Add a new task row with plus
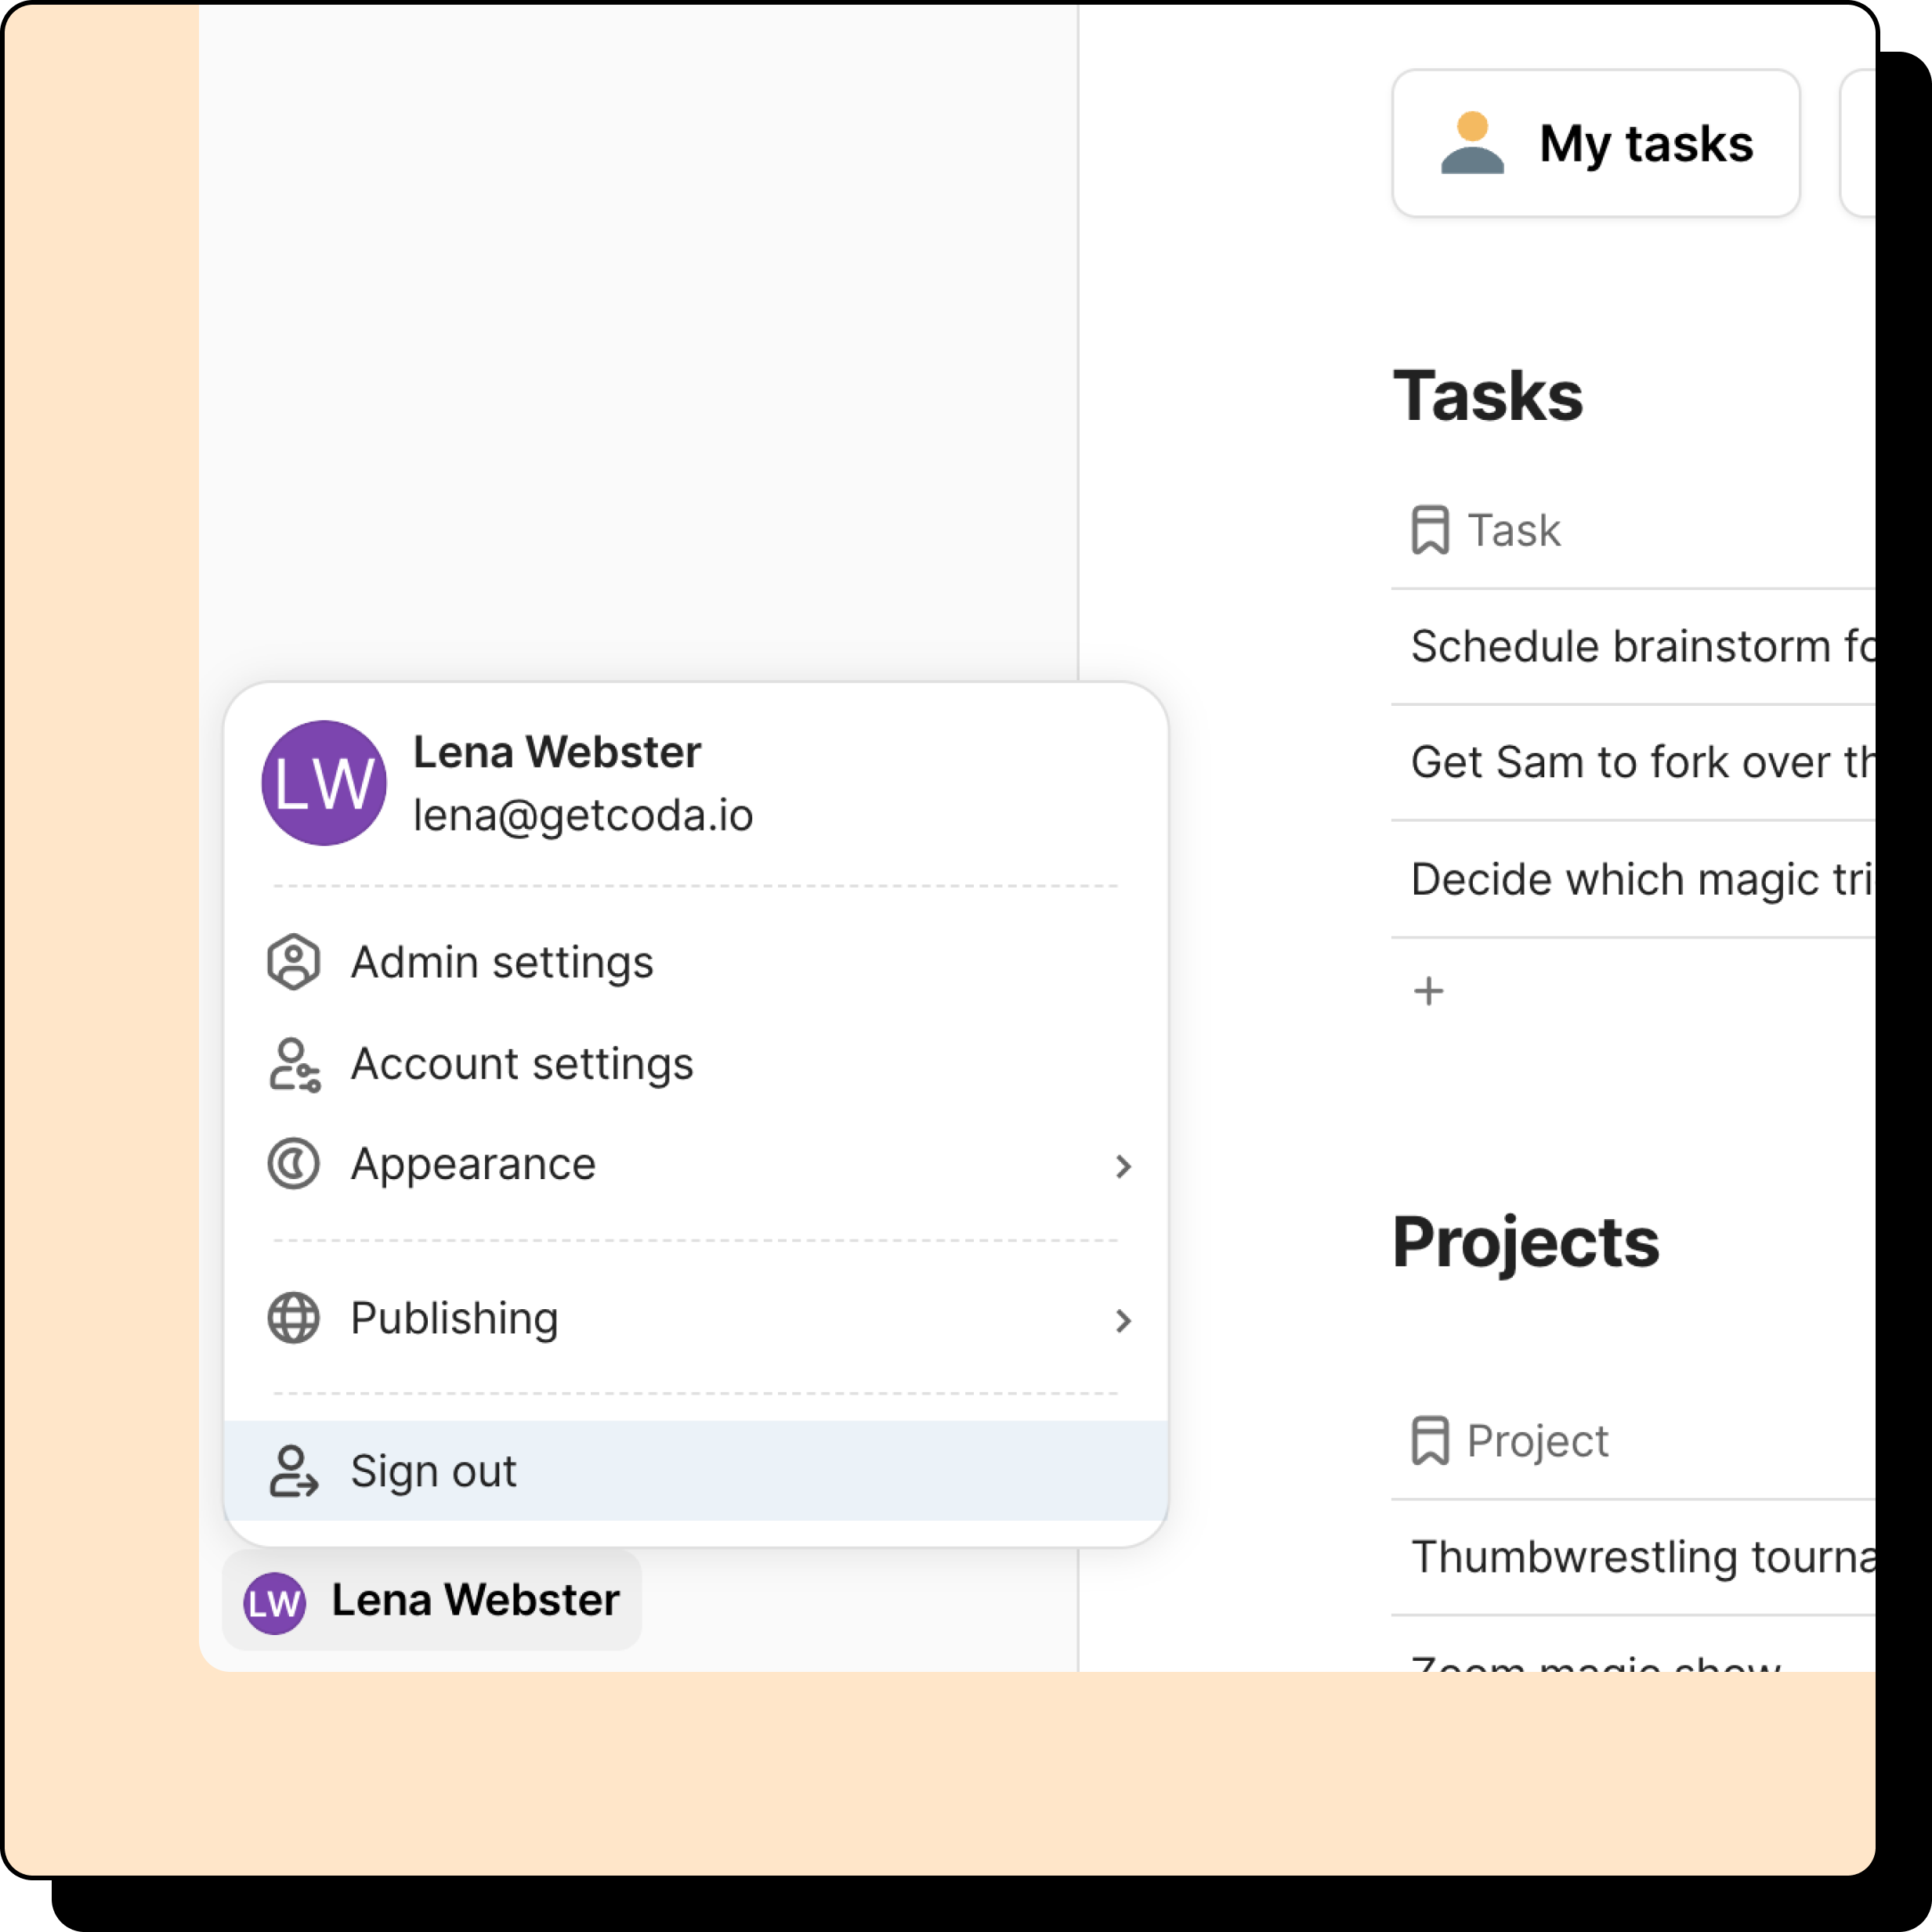 [x=1429, y=991]
